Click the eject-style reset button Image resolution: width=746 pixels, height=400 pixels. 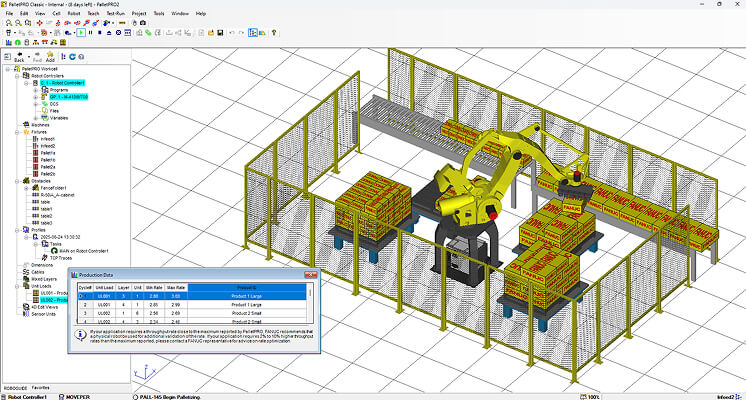(109, 33)
